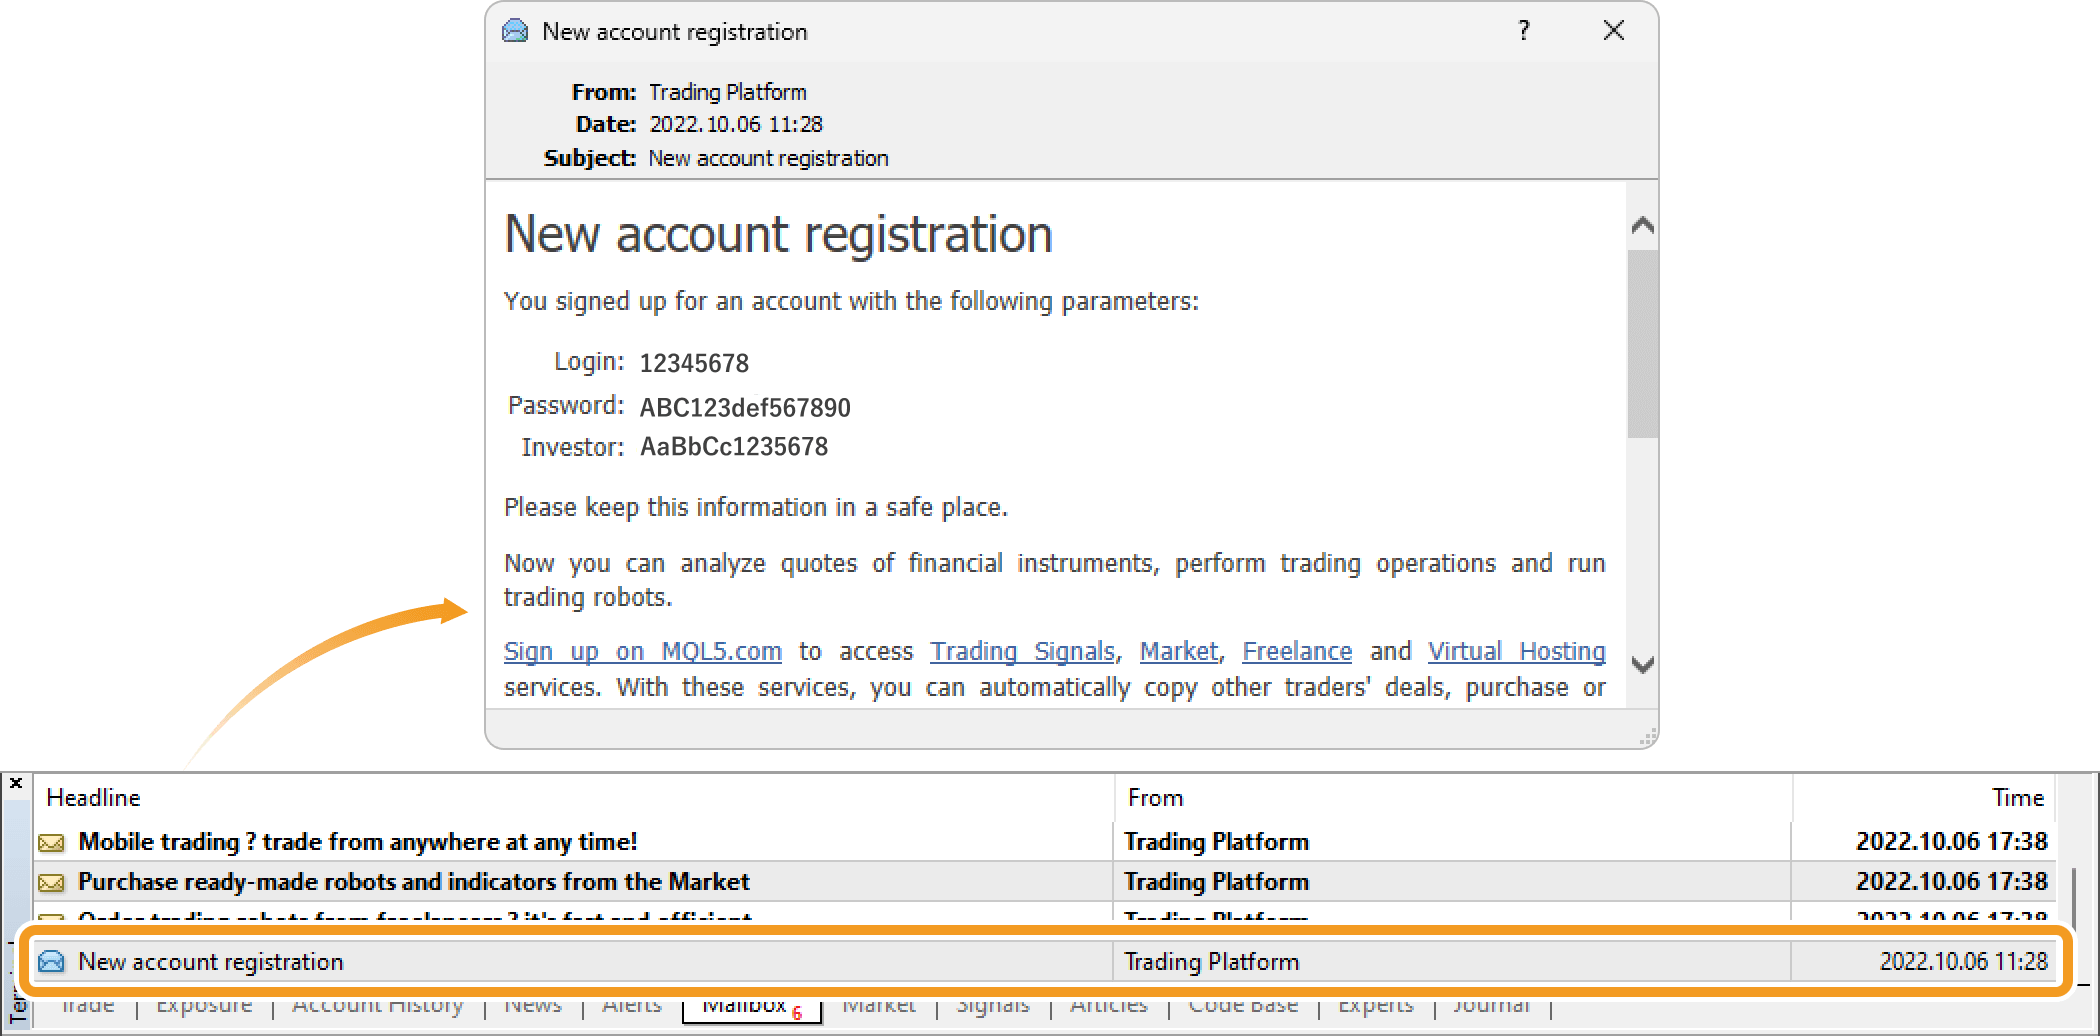Click the date 2022.10.06 11:28 in dialog header
This screenshot has height=1036, width=2100.
point(736,125)
